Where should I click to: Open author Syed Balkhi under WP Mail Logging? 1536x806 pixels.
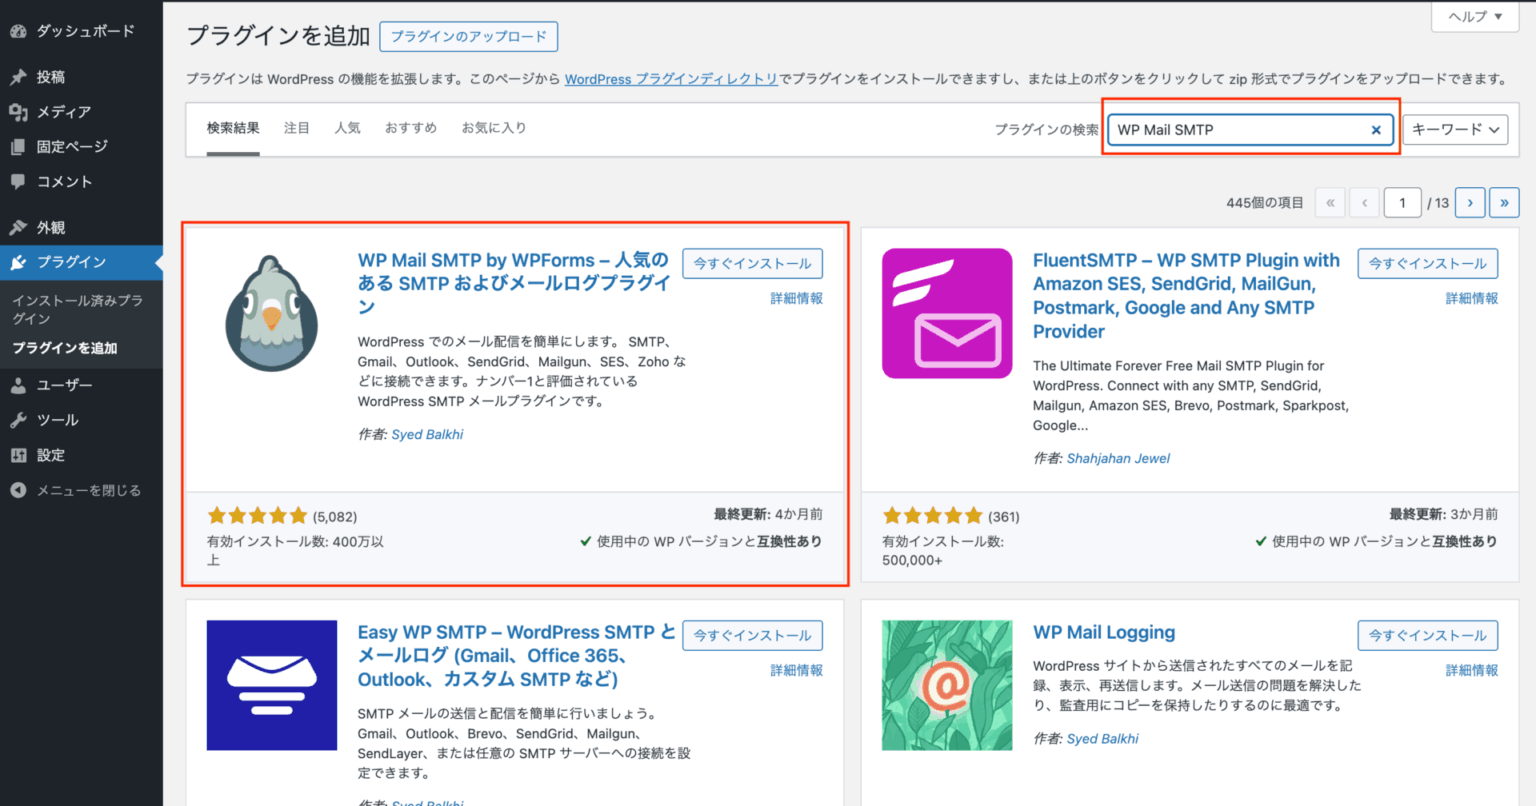[x=1102, y=738]
